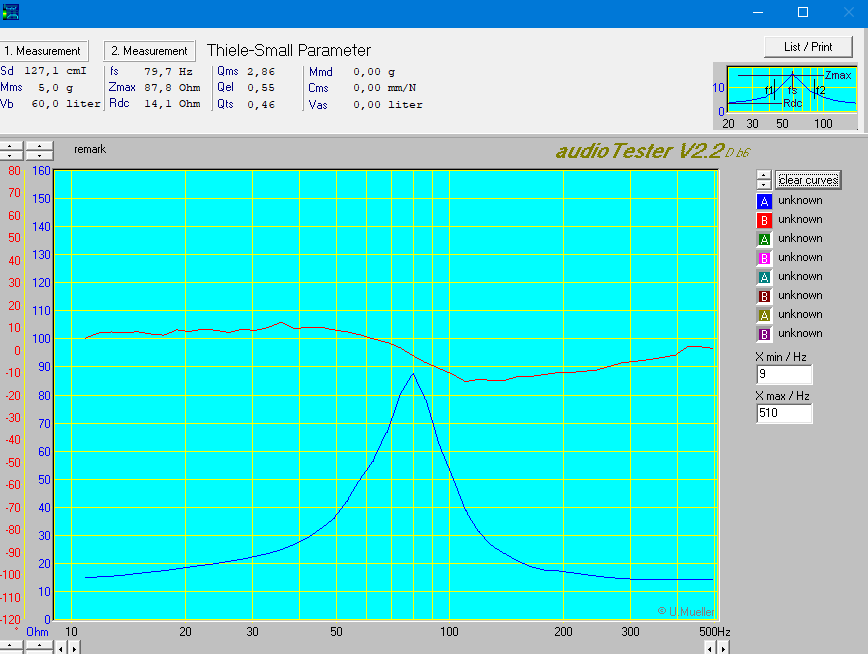Click the Qel value 0,55
Viewport: 868px width, 654px height.
pos(261,87)
